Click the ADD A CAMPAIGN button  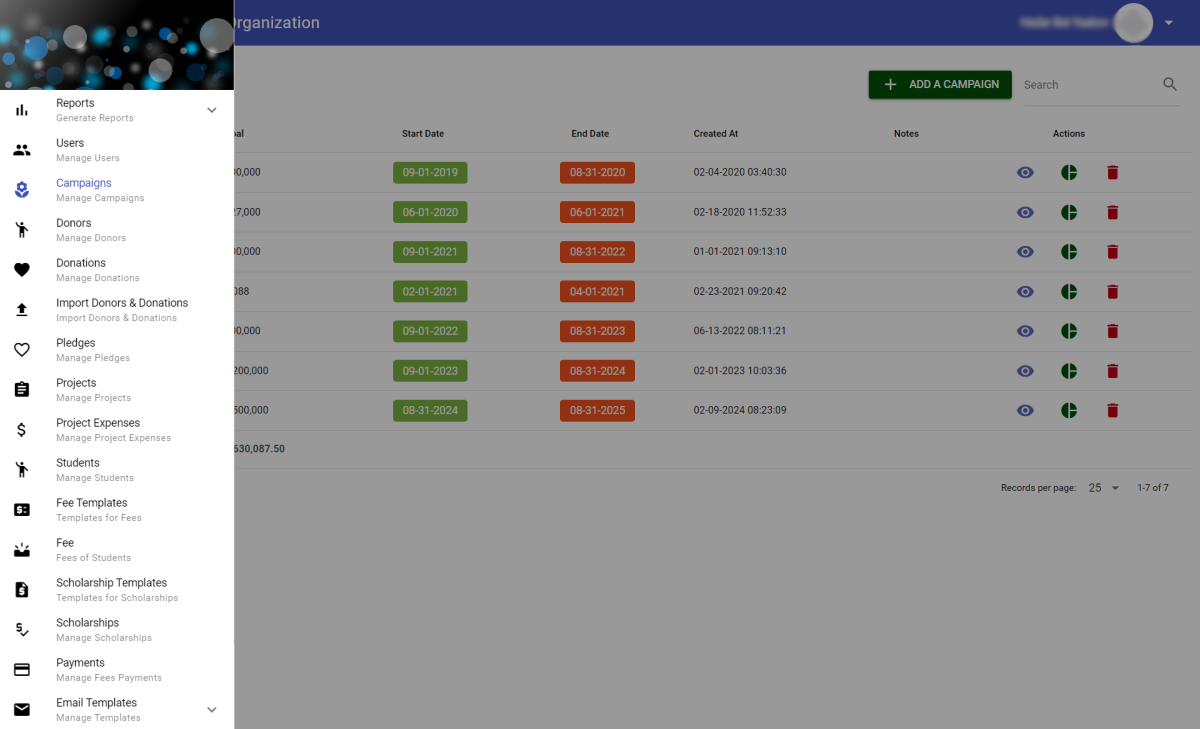click(939, 85)
